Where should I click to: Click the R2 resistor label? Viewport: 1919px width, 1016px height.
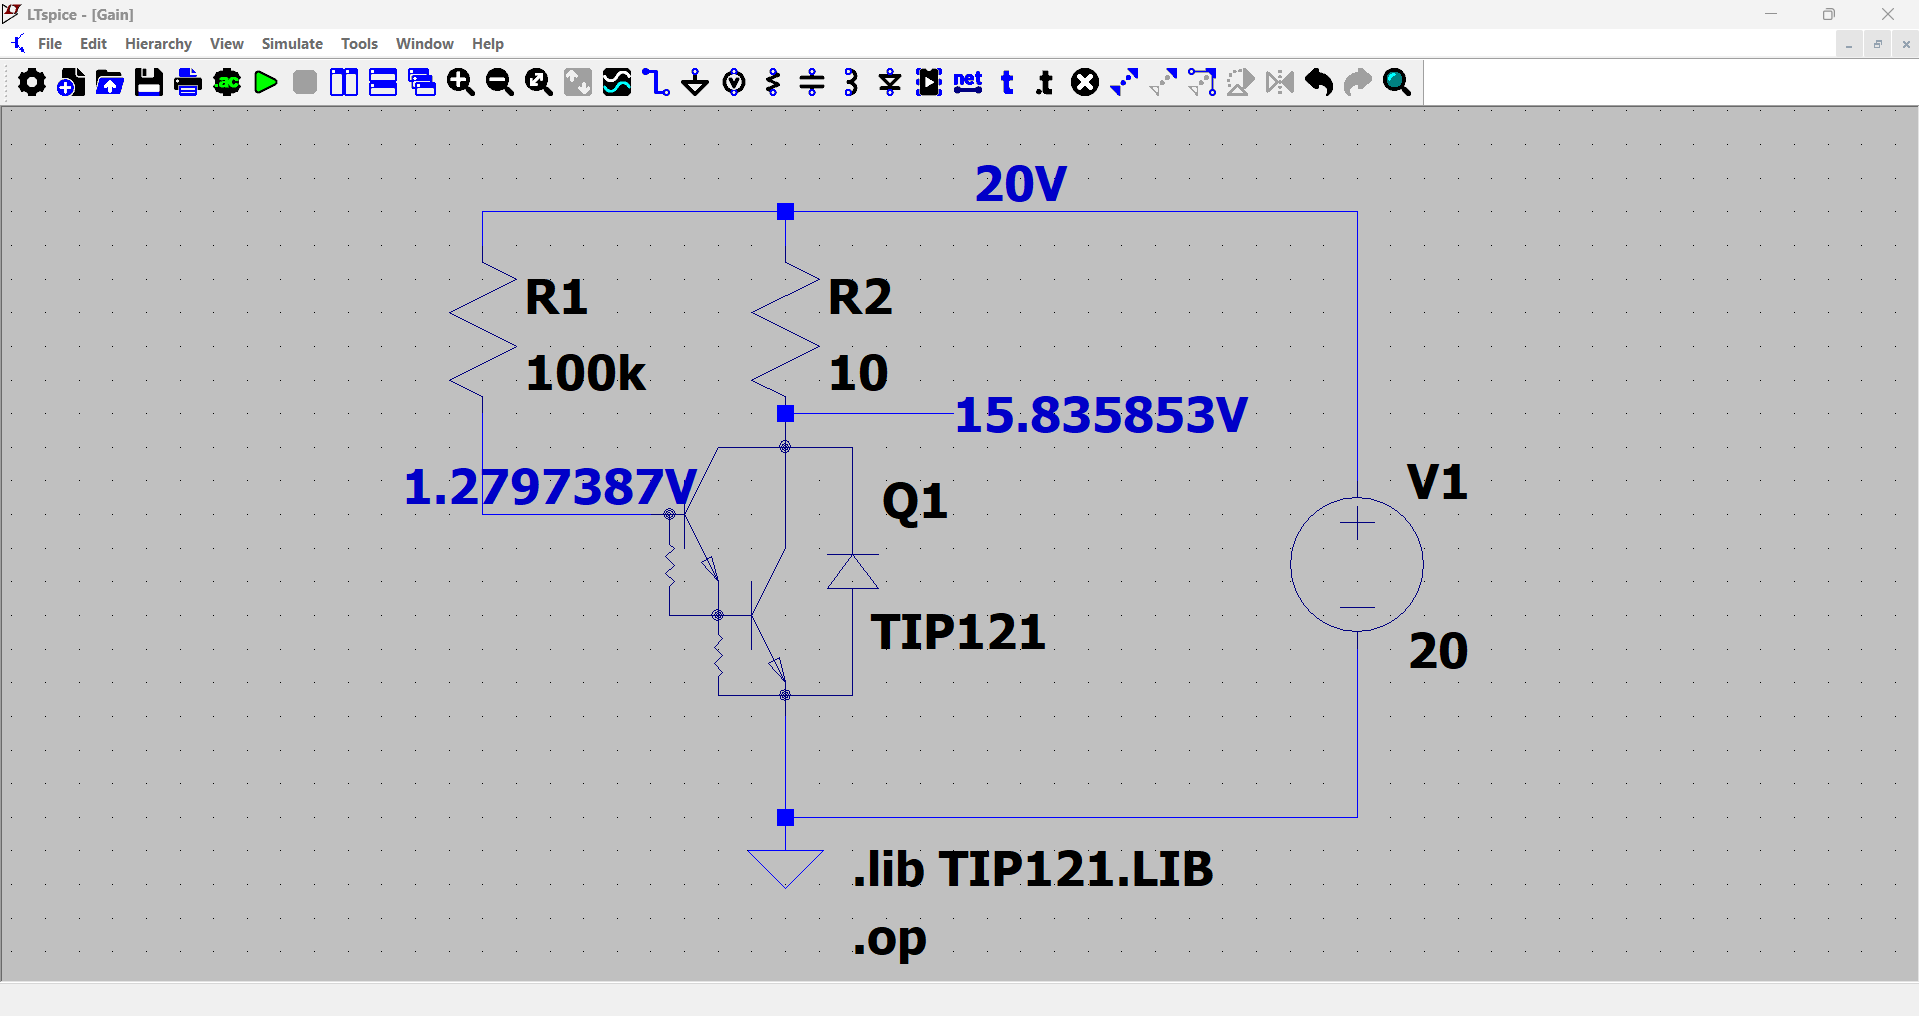point(860,298)
